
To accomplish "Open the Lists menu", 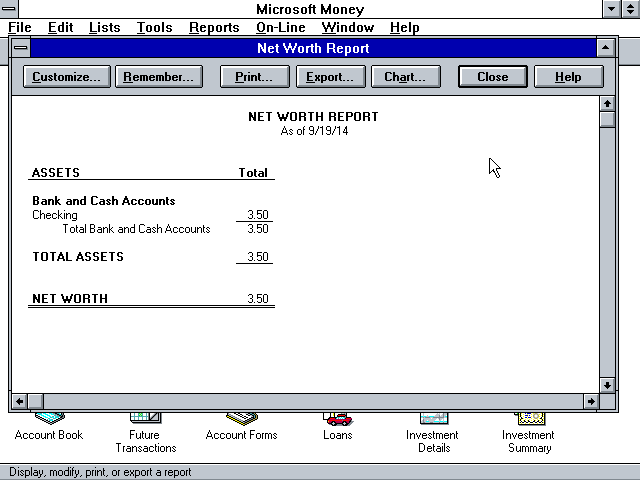I will click(x=105, y=28).
